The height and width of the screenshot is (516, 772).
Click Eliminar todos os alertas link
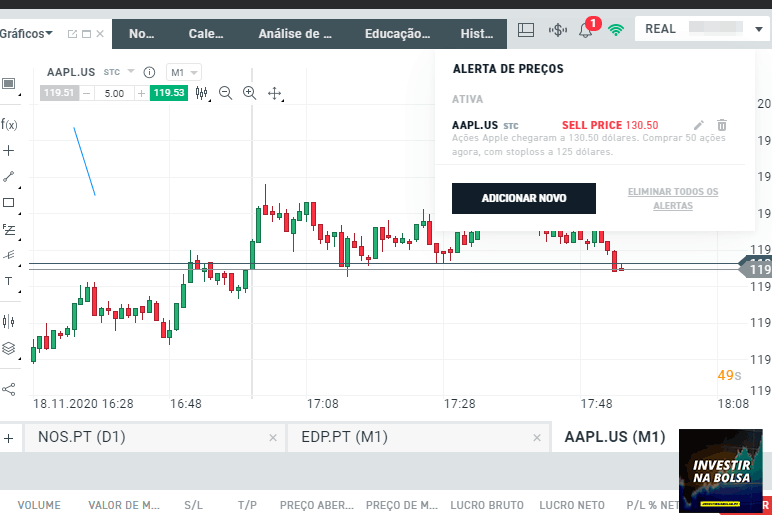point(673,198)
